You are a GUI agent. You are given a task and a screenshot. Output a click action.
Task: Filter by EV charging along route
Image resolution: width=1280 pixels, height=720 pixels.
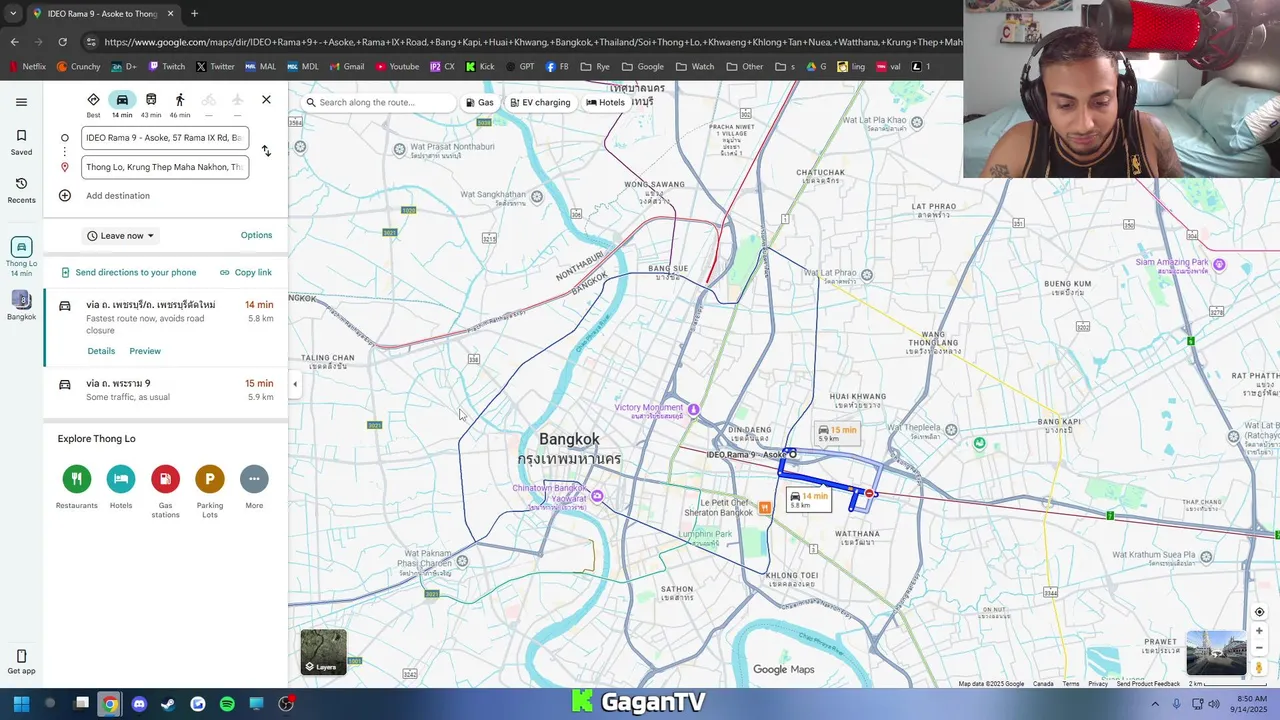point(540,102)
